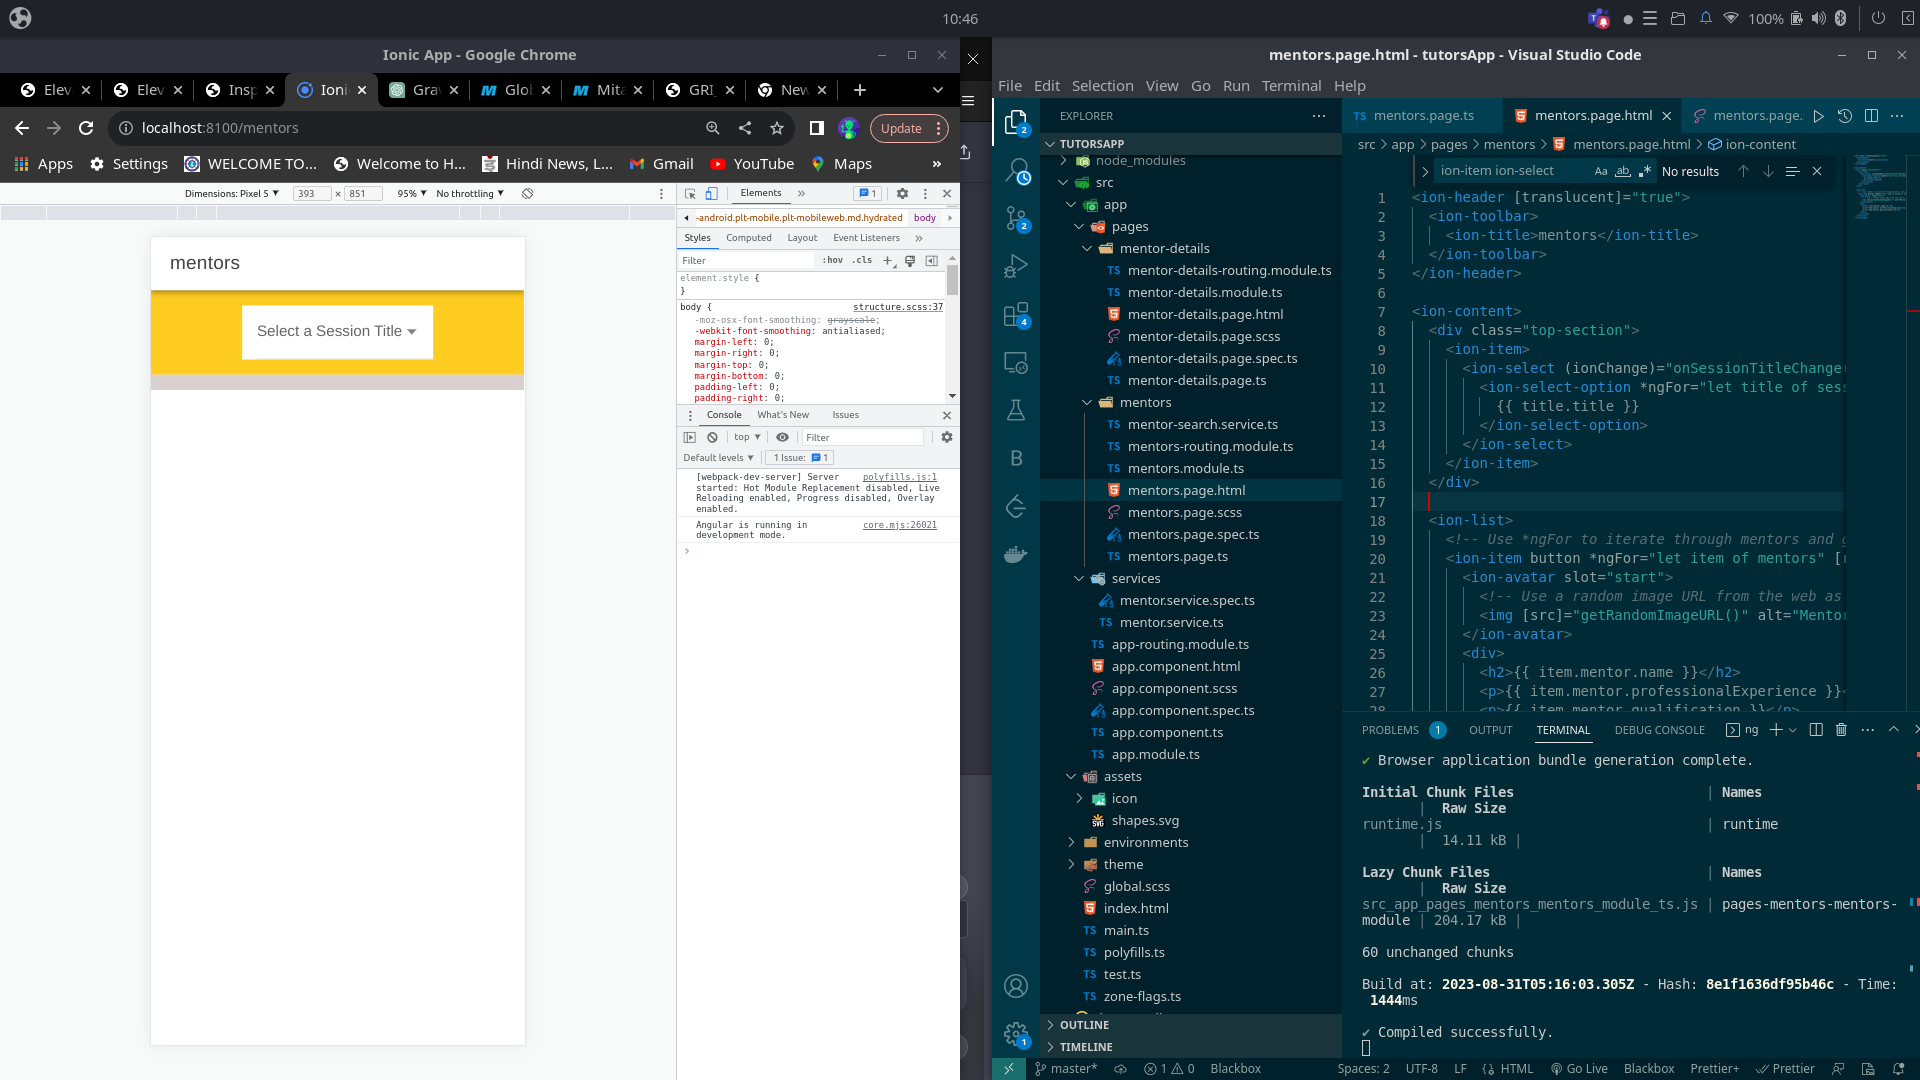Click the Docker icon in activity bar
This screenshot has width=1920, height=1080.
(1016, 555)
